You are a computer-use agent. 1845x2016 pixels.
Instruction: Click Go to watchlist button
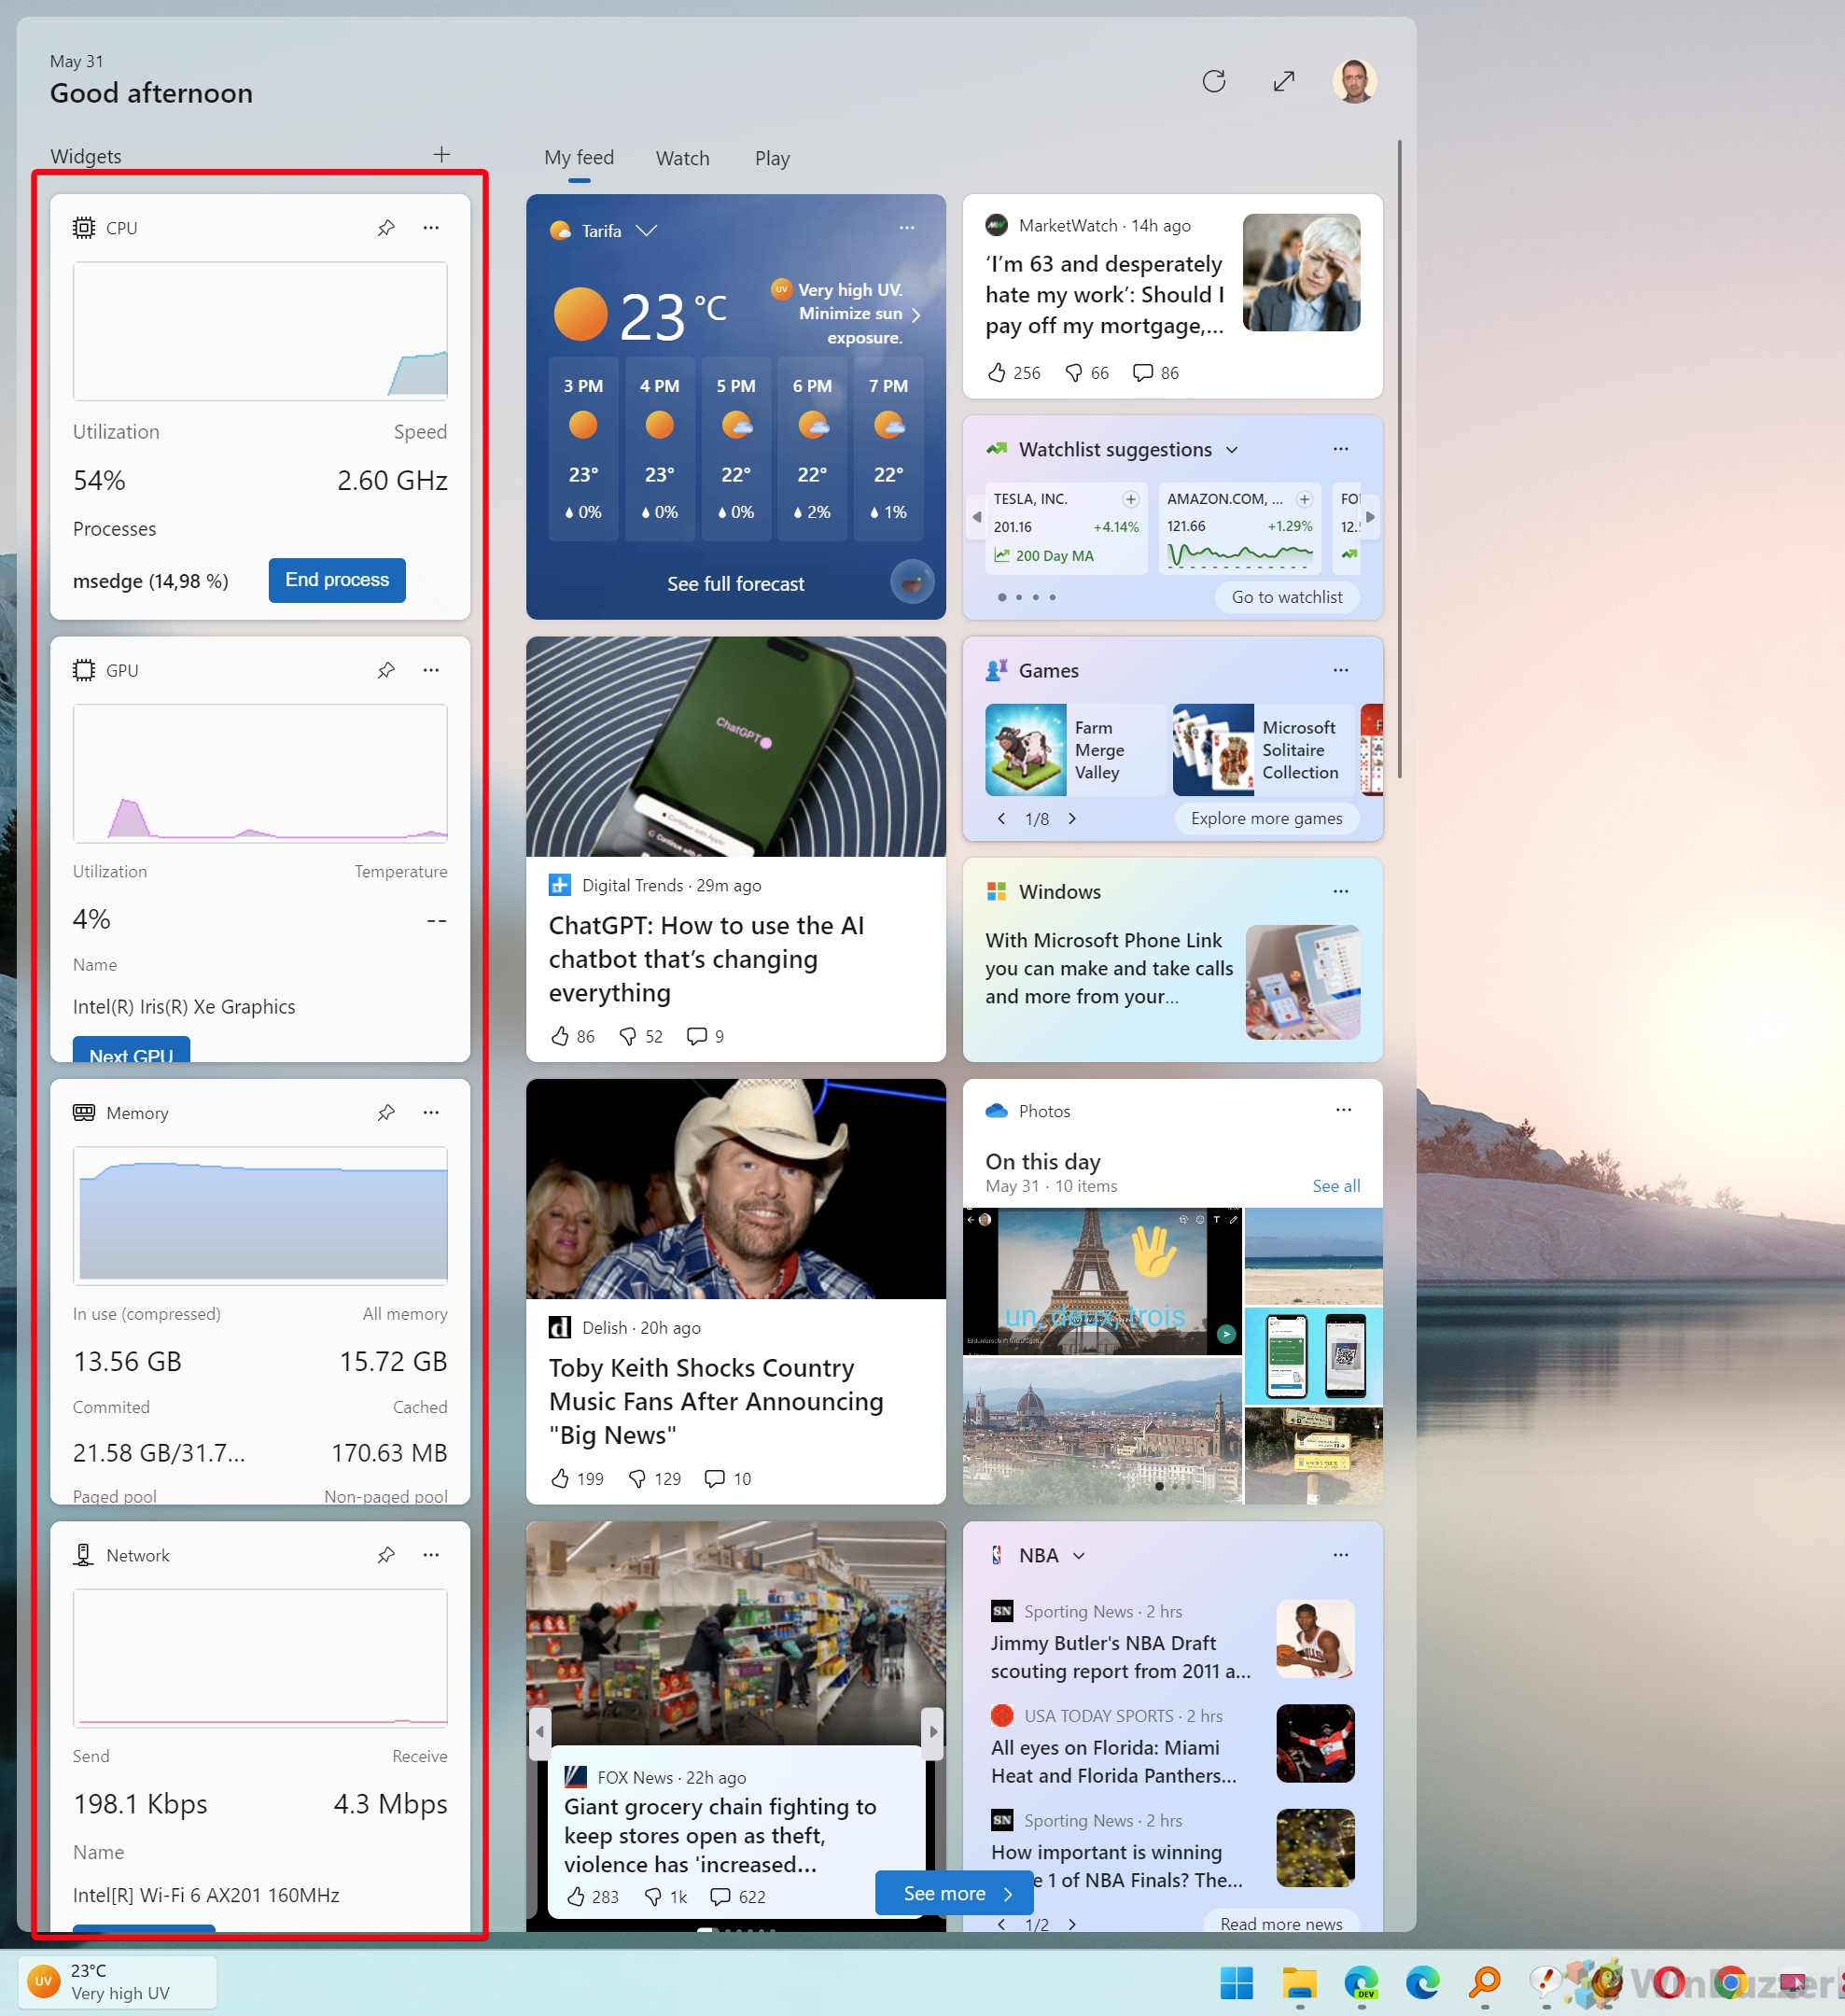coord(1287,597)
